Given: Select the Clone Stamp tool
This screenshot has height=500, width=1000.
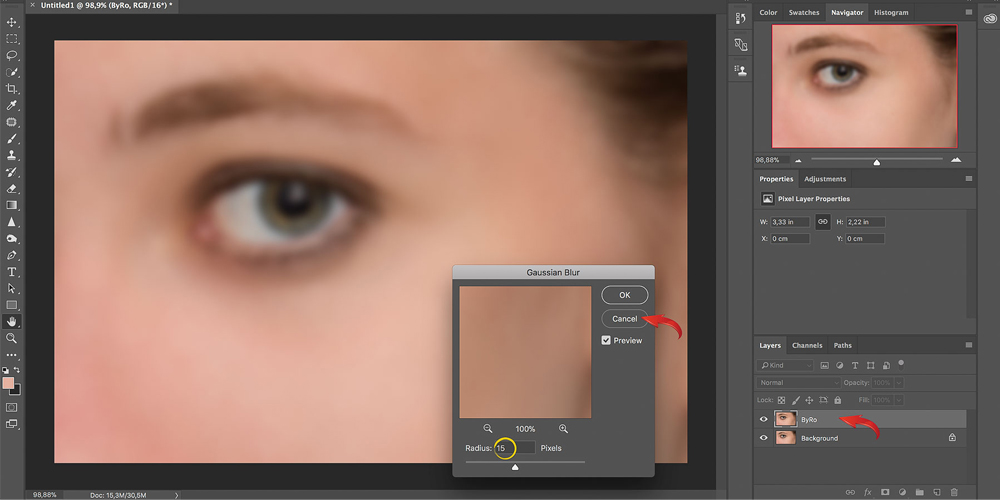Looking at the screenshot, I should pyautogui.click(x=11, y=155).
